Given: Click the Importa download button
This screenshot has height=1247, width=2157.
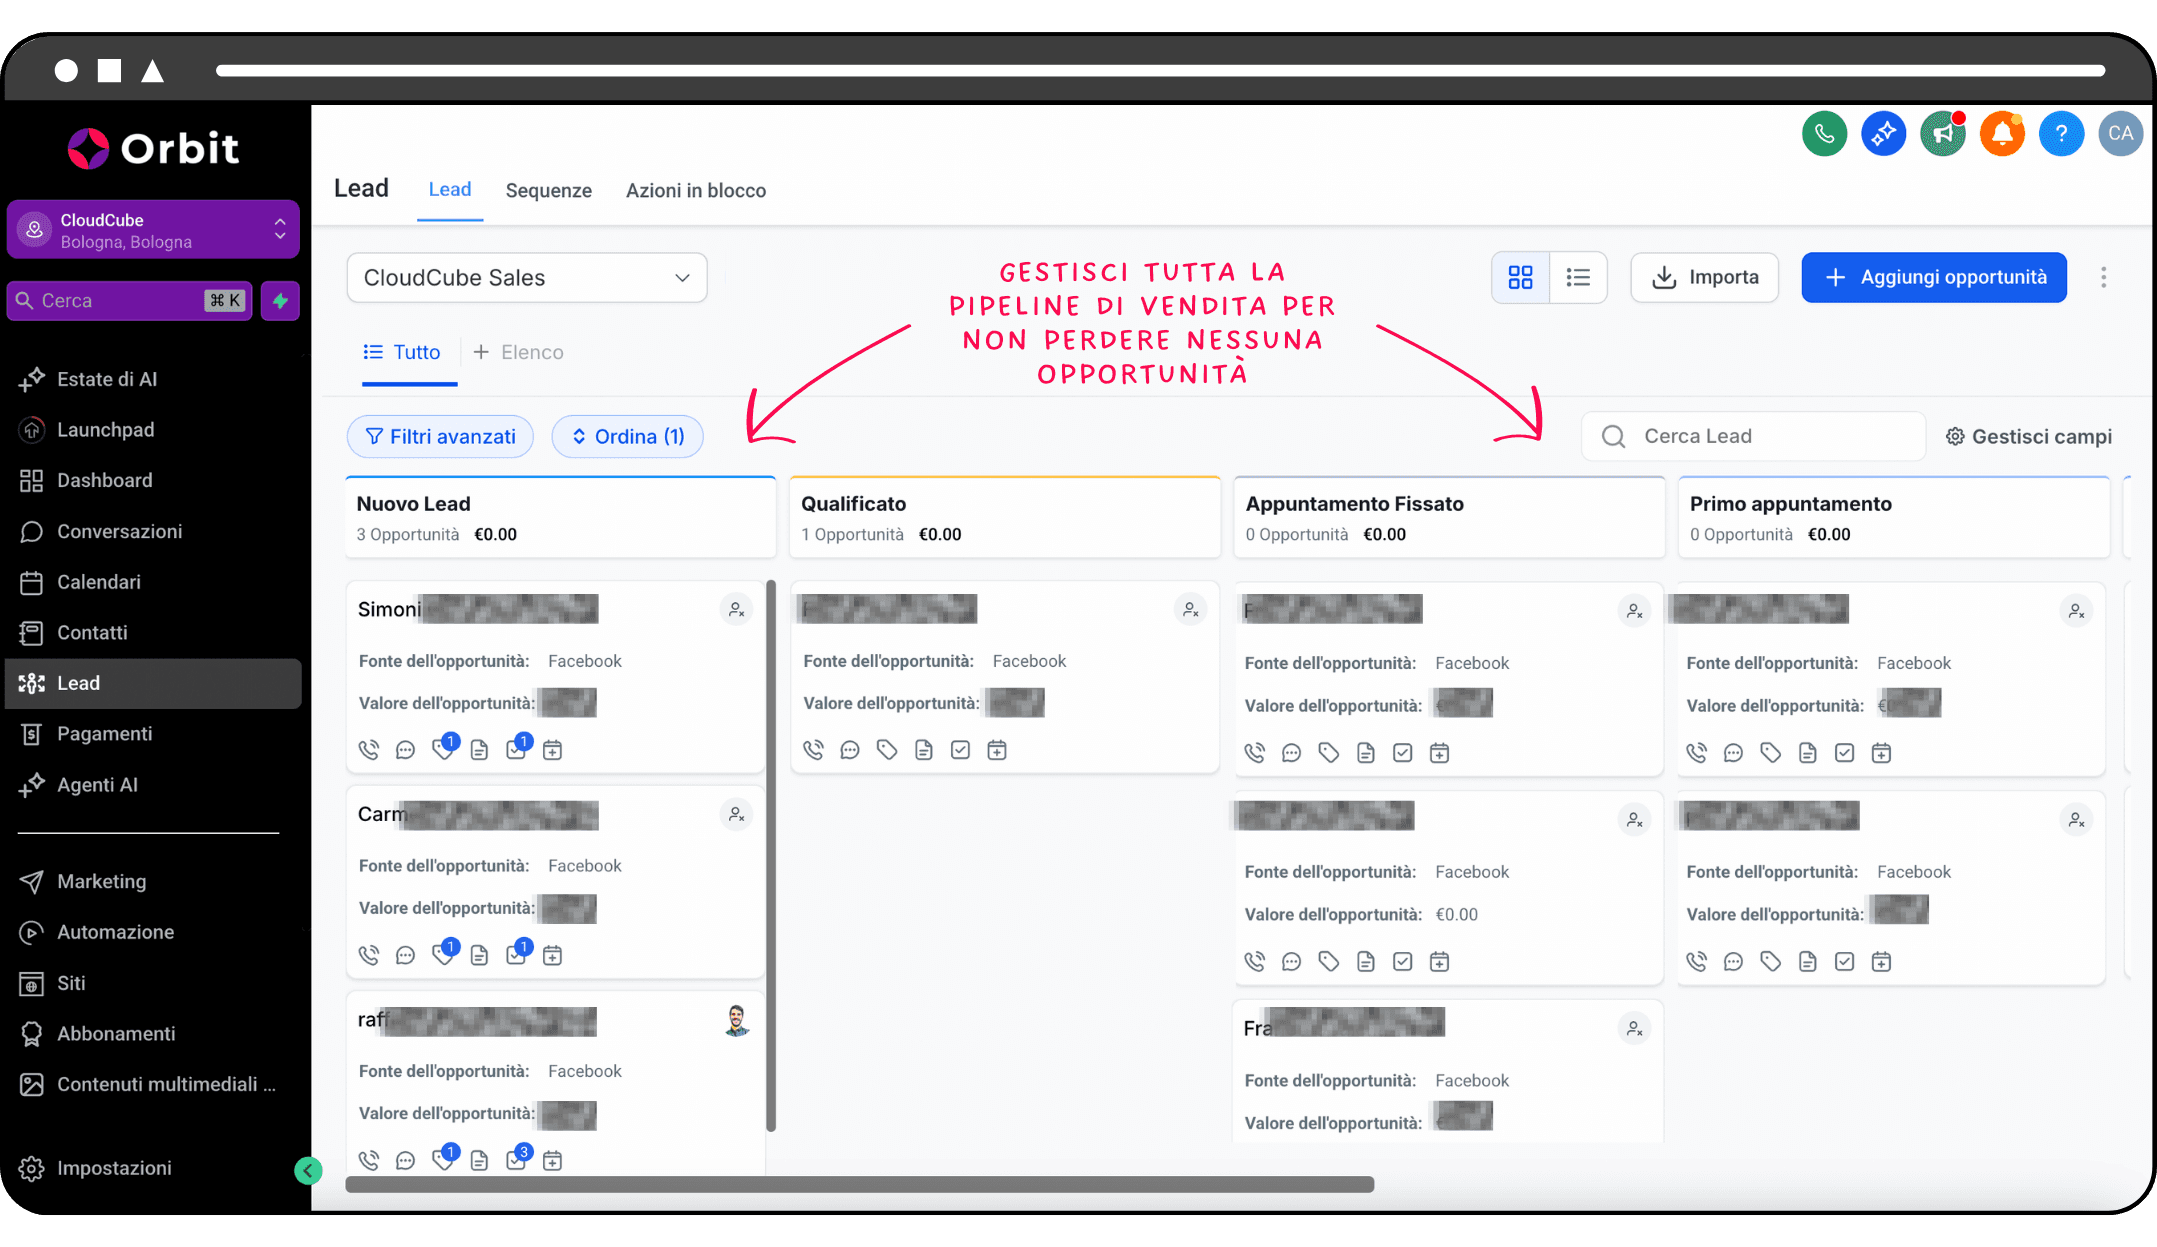Looking at the screenshot, I should [1704, 277].
